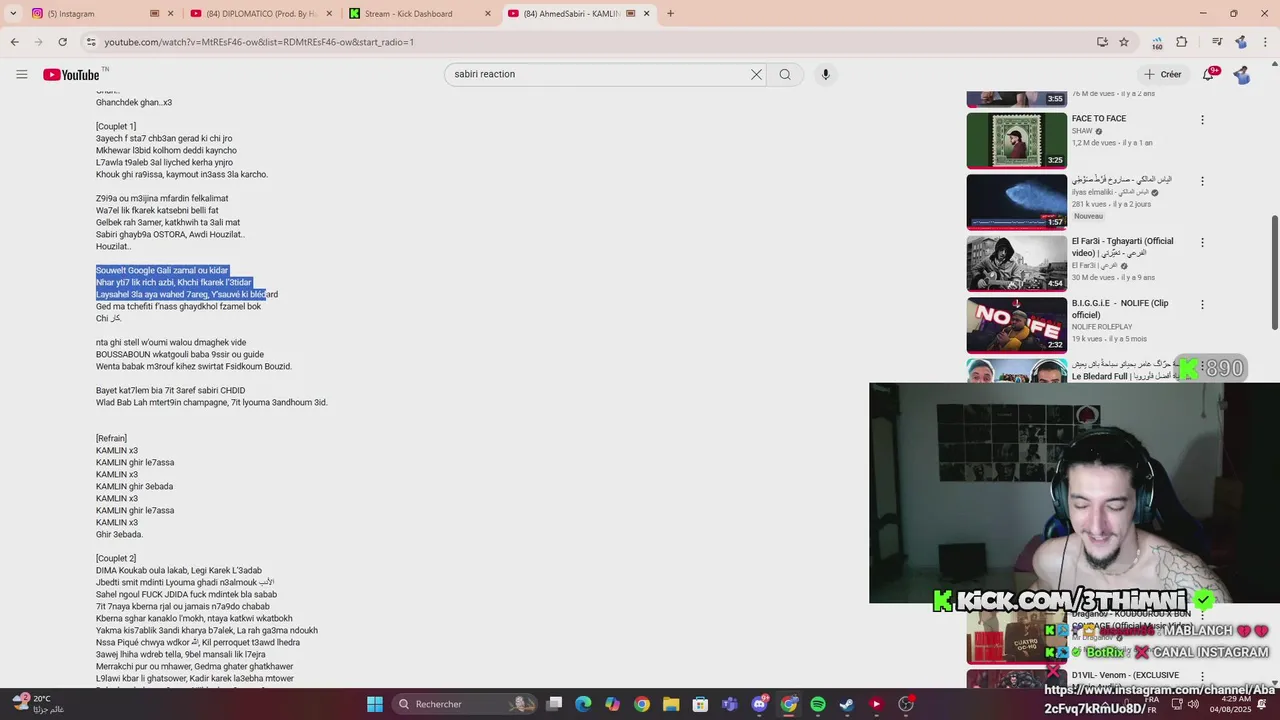Click the magnifier search button
Viewport: 1280px width, 720px height.
(x=785, y=74)
